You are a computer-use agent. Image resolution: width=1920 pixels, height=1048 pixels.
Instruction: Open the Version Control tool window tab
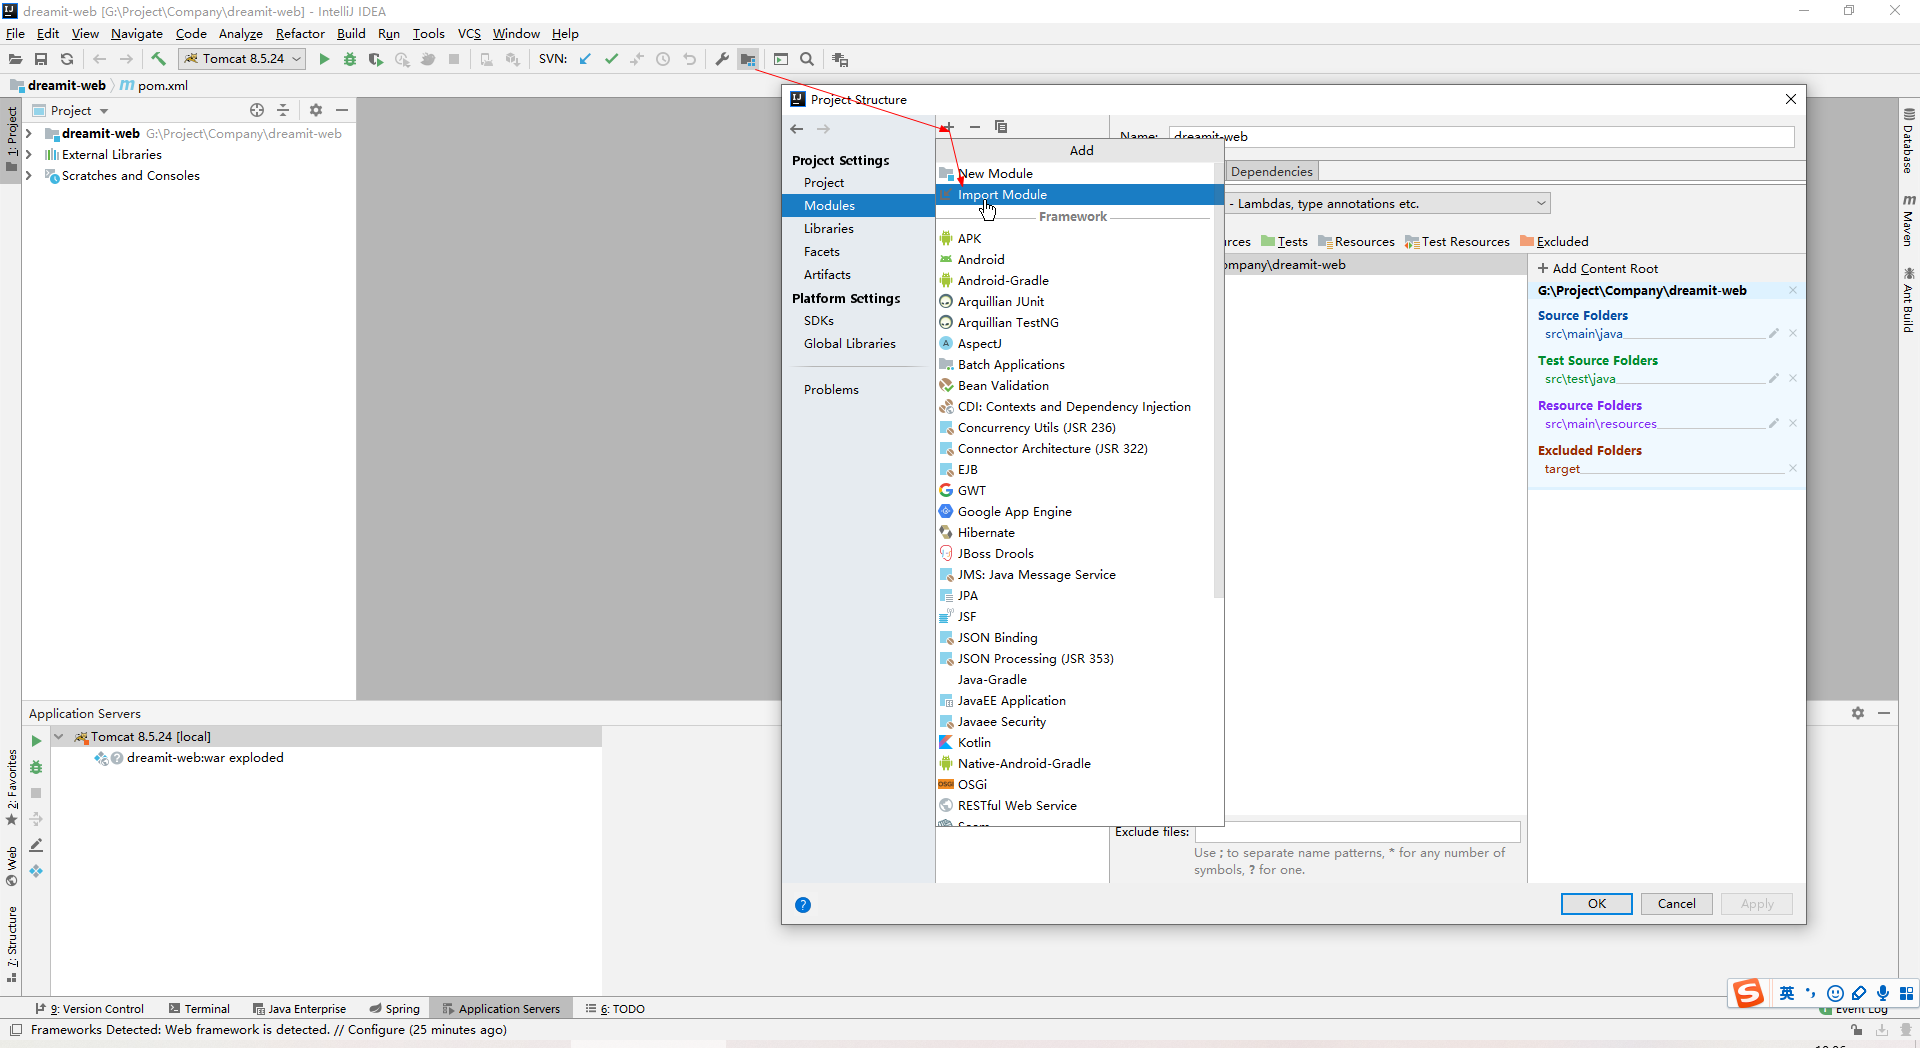pyautogui.click(x=90, y=1009)
